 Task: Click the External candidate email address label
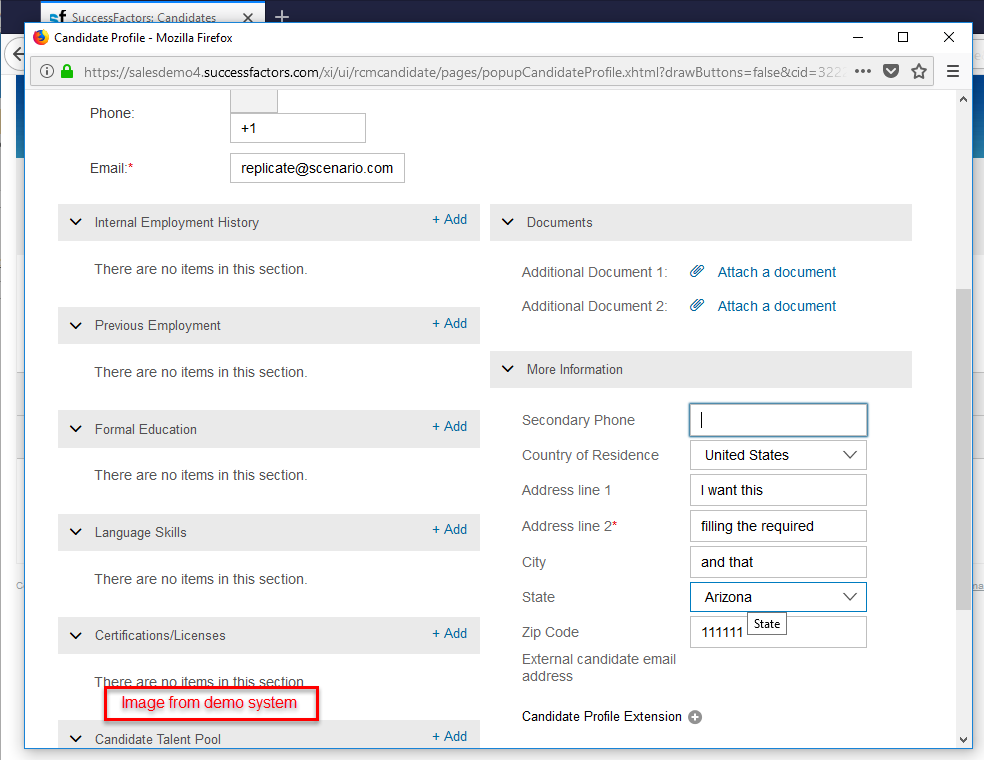pos(599,668)
